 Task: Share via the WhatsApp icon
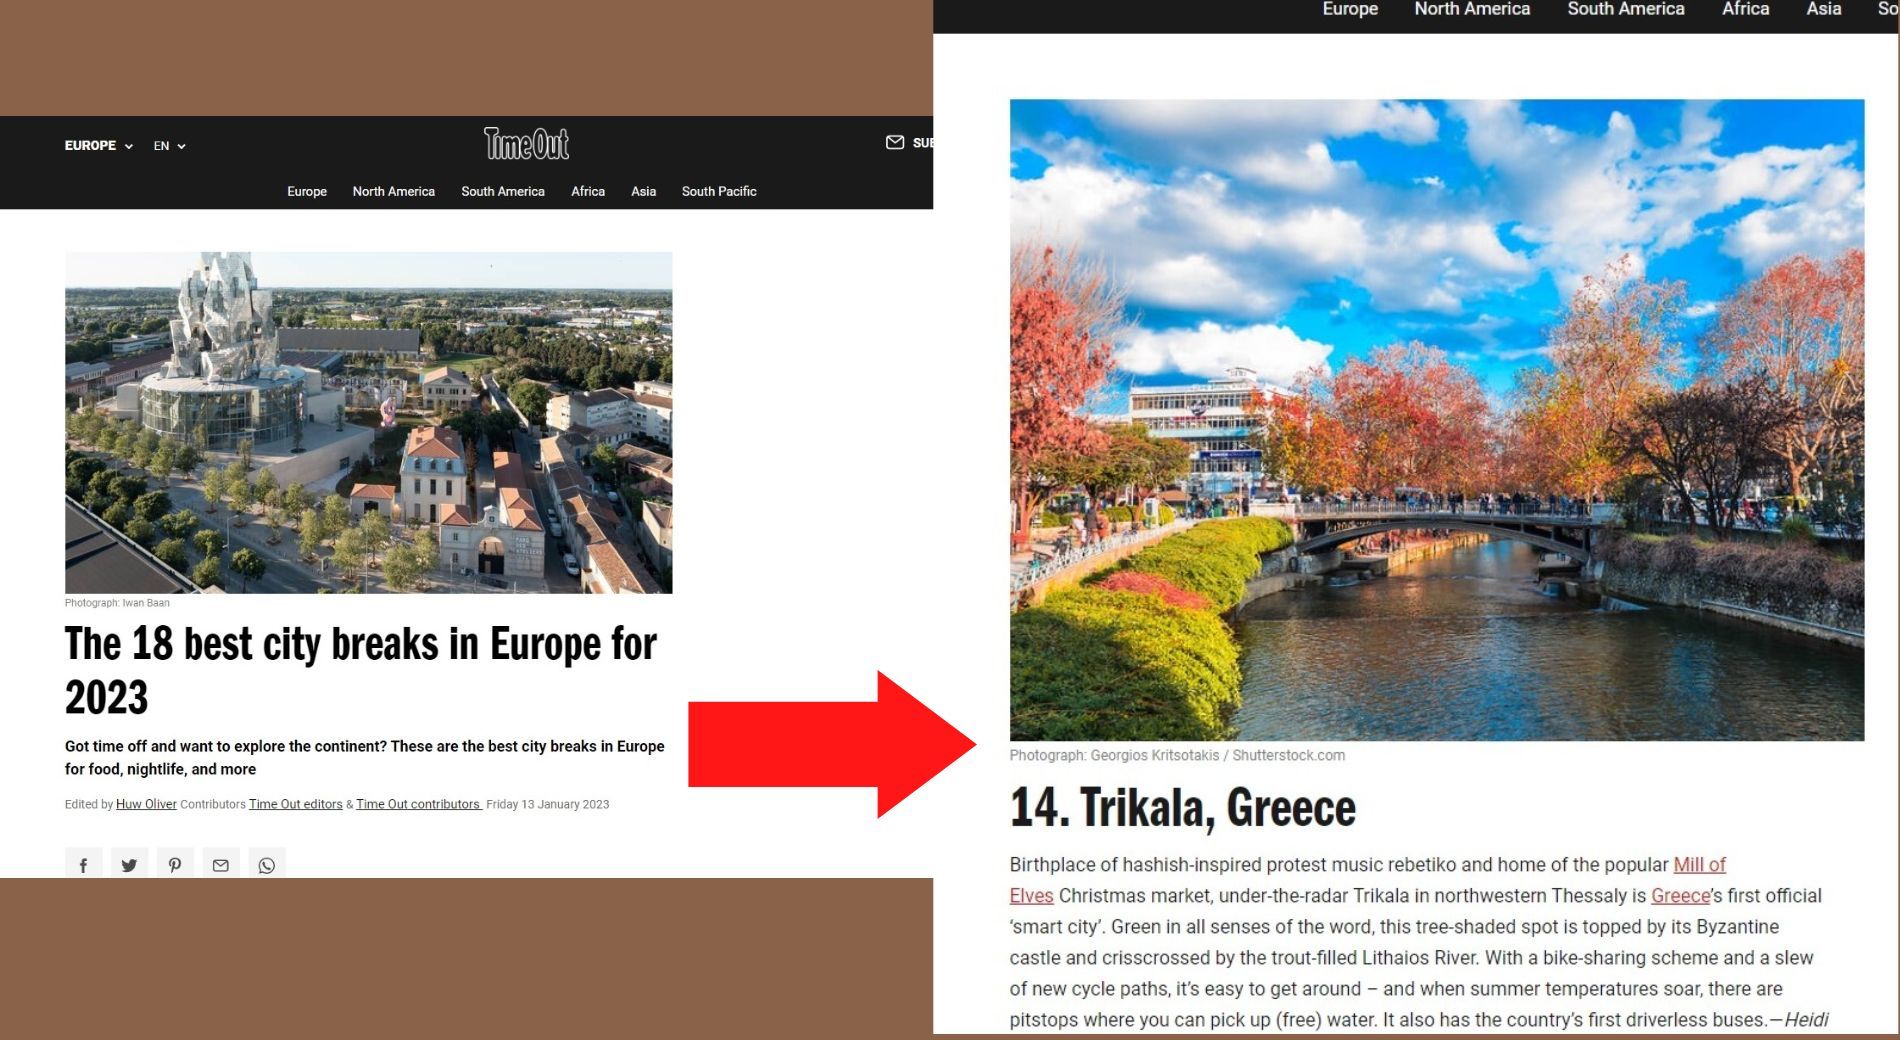(x=267, y=865)
